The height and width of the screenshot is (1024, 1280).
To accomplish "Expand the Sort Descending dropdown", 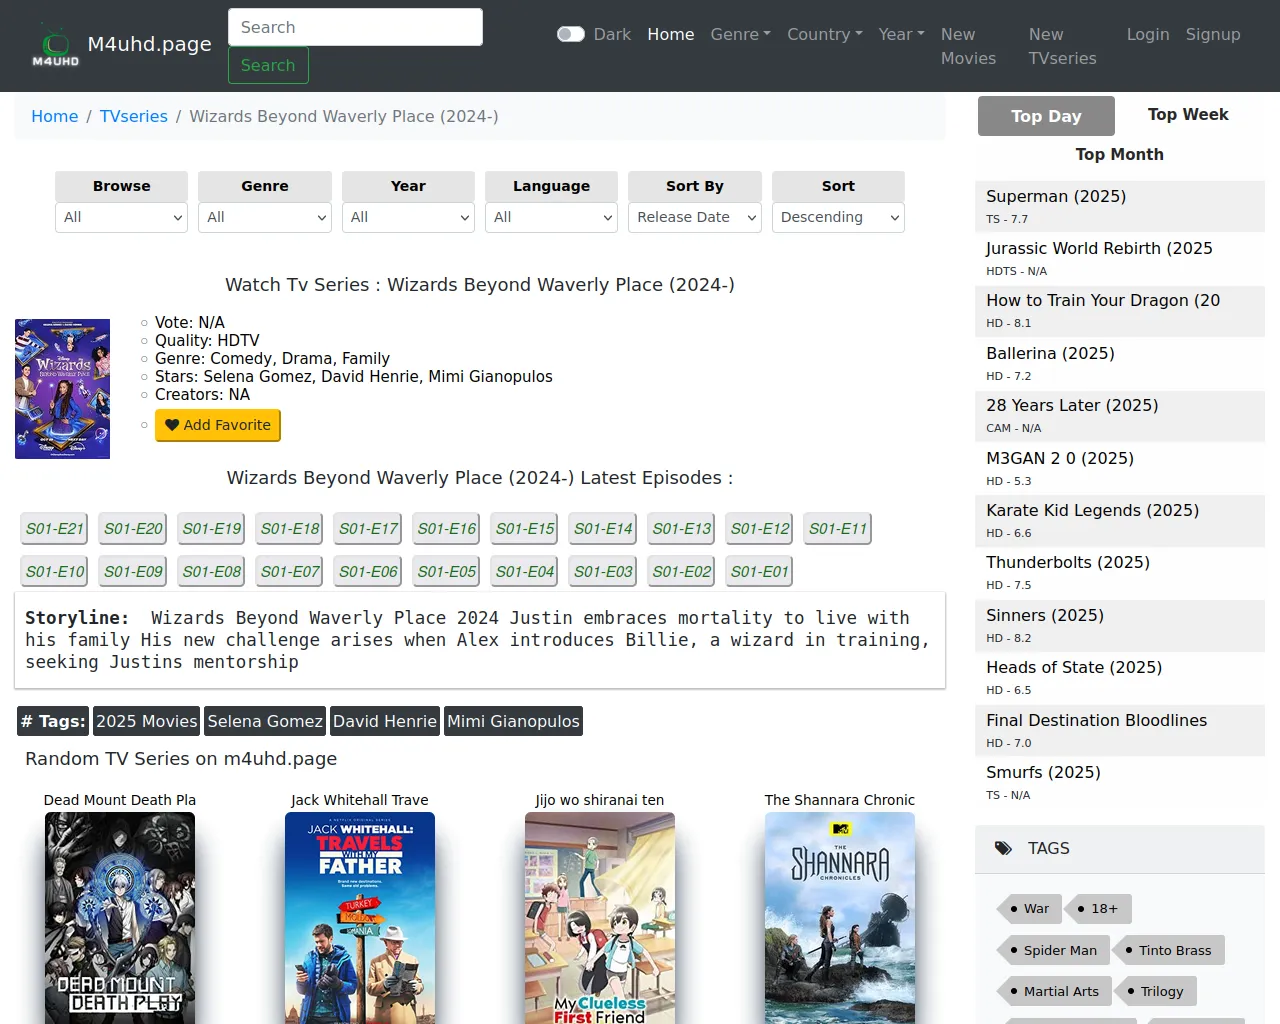I will (838, 217).
